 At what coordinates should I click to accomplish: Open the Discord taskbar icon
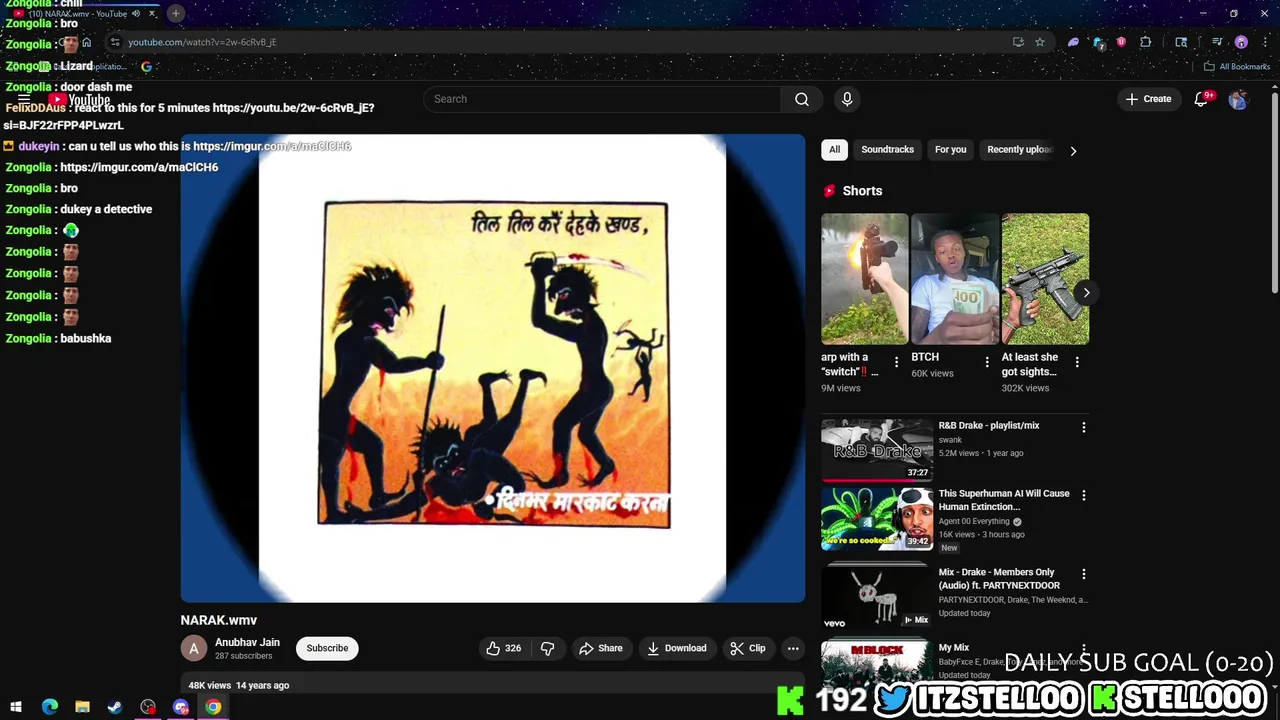[x=181, y=707]
